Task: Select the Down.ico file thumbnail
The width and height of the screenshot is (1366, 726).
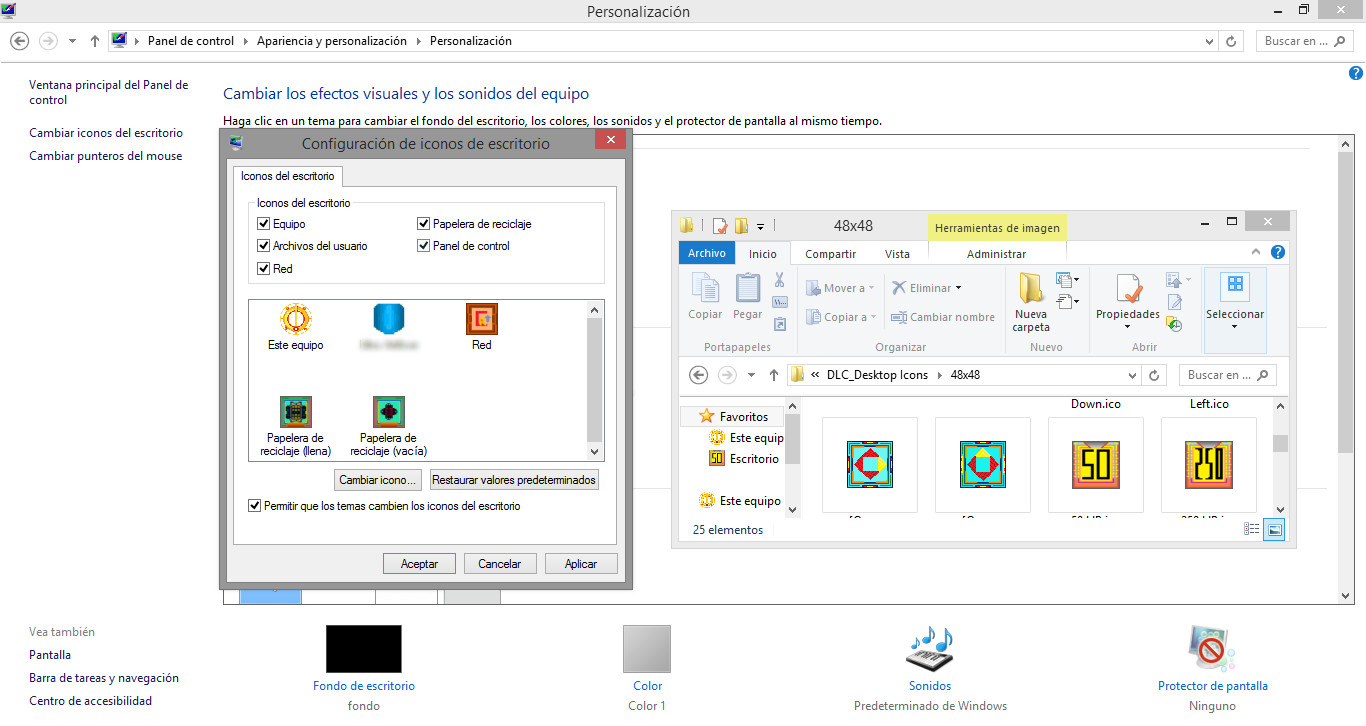Action: 1096,464
